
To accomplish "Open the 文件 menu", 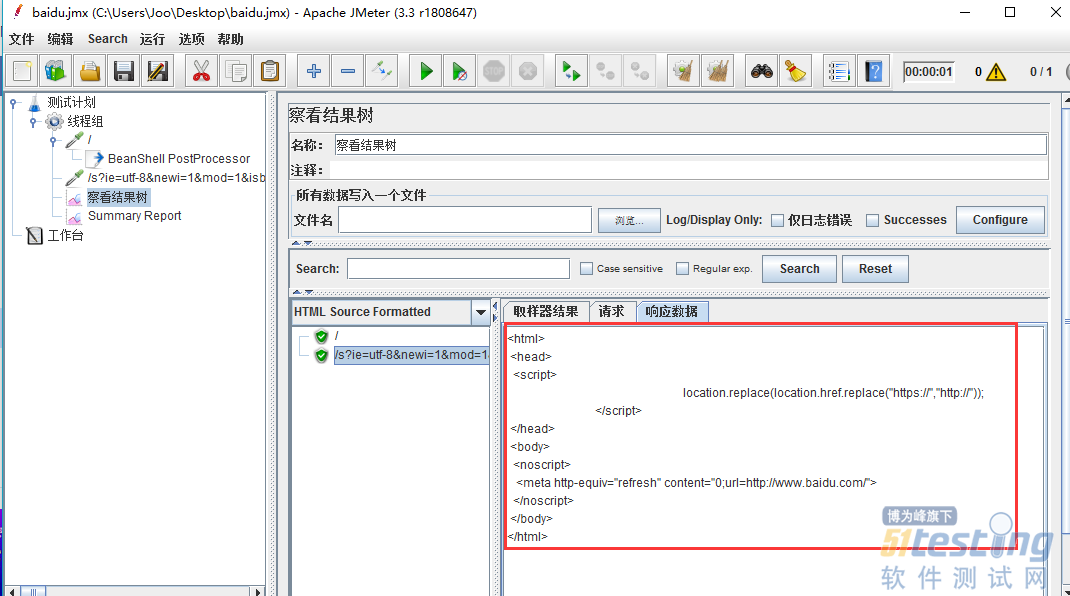I will (22, 39).
